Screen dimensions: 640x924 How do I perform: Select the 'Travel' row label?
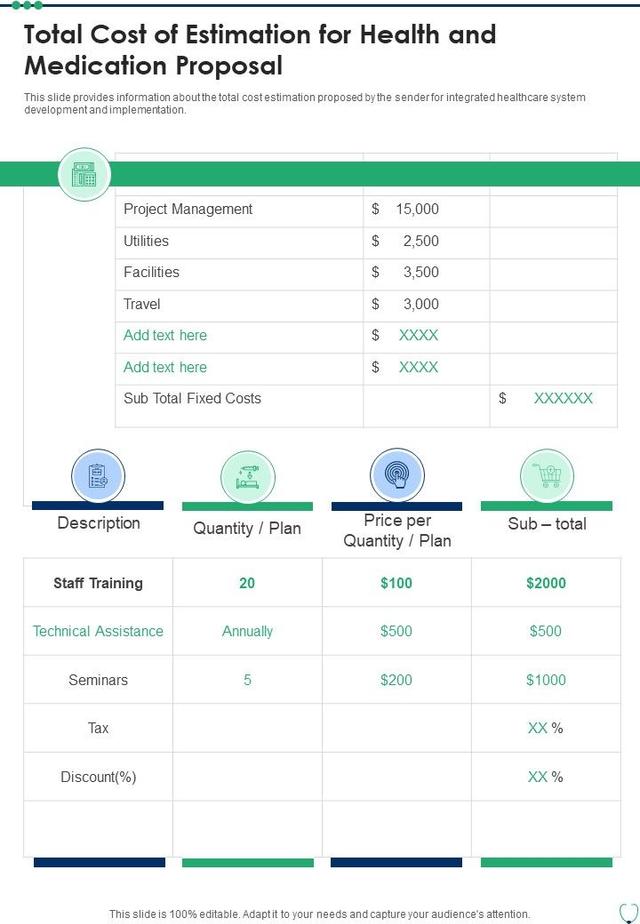tap(141, 304)
